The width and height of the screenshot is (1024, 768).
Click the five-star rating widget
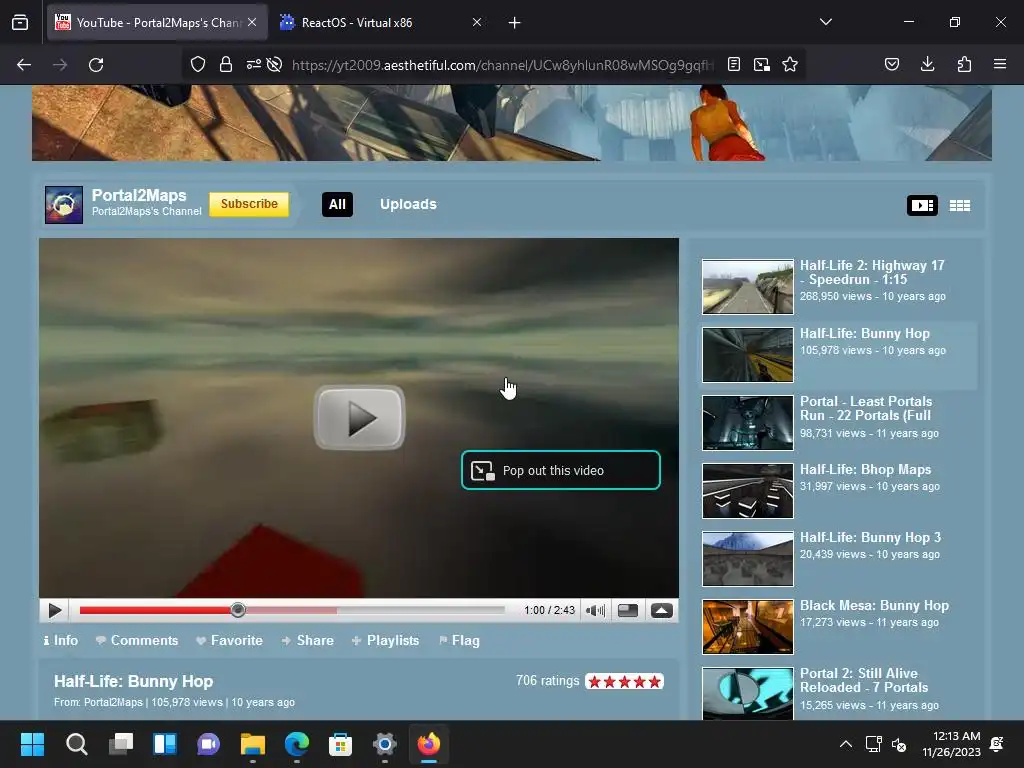click(x=625, y=682)
